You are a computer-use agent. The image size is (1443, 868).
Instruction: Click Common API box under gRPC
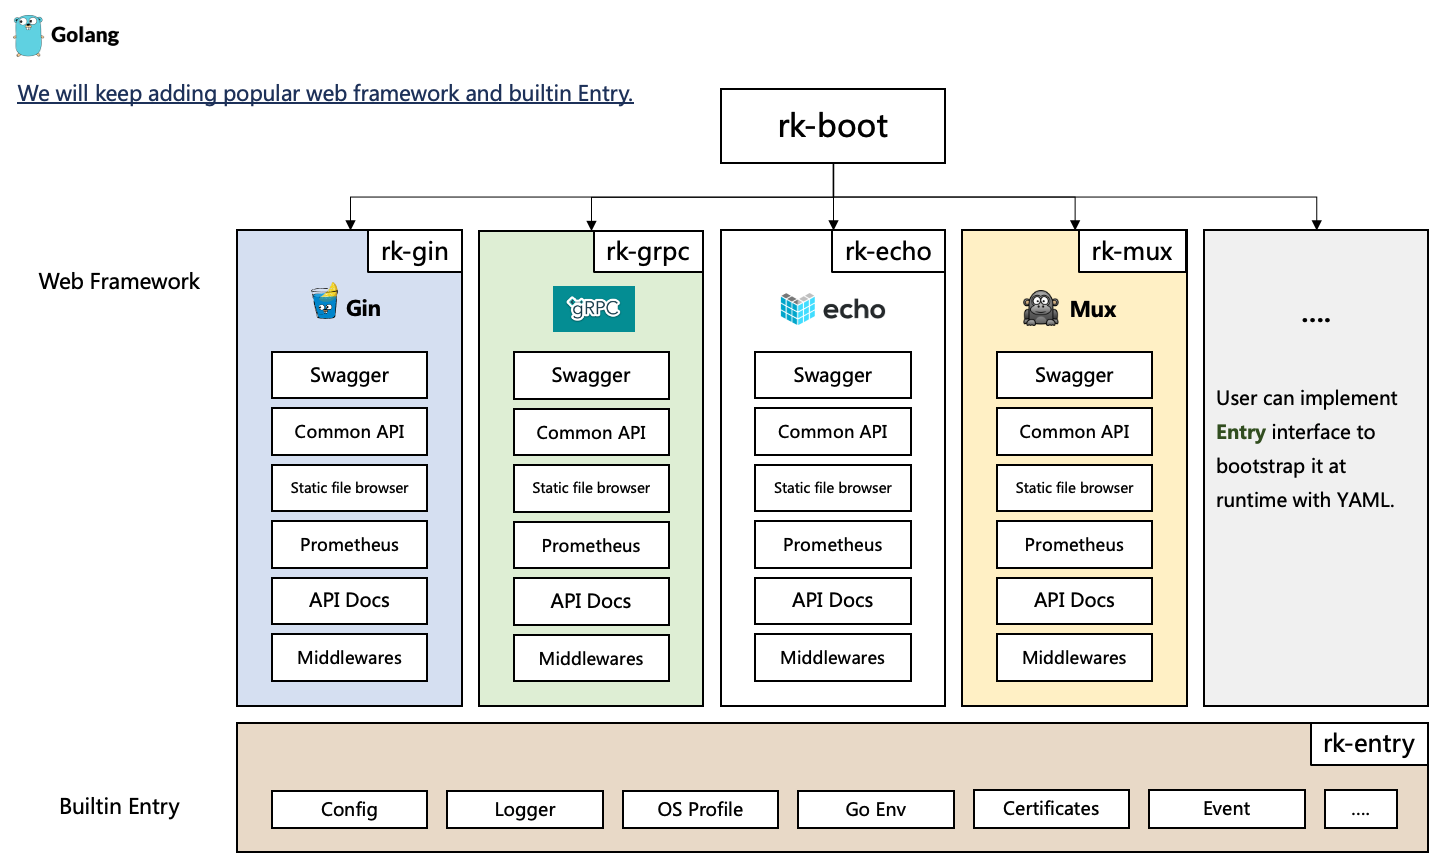tap(591, 432)
